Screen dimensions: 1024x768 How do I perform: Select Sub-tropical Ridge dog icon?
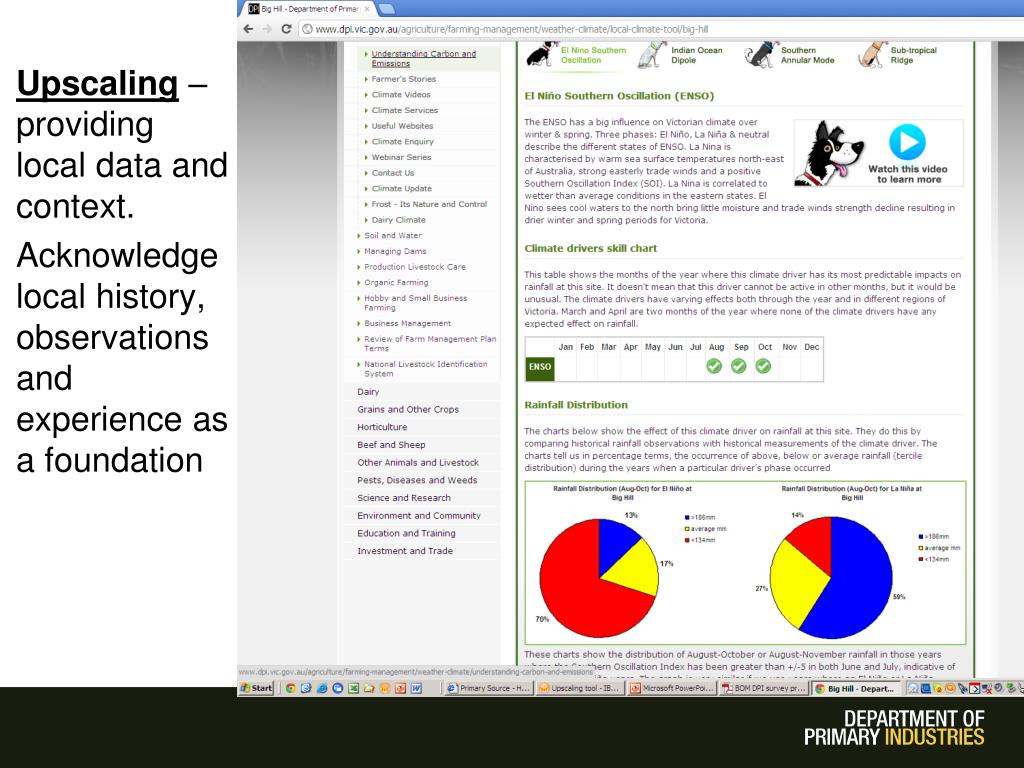coord(872,54)
